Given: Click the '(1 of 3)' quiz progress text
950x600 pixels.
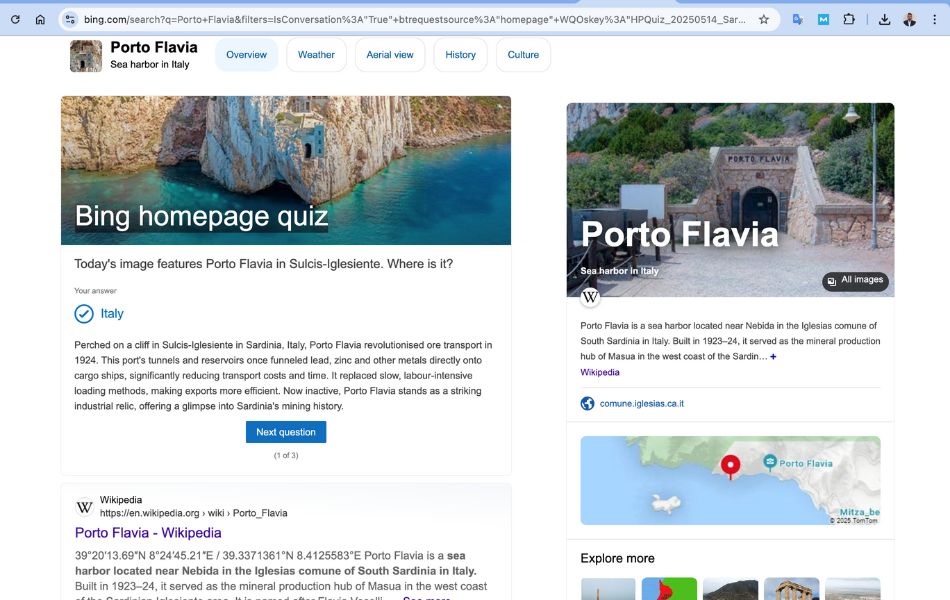Looking at the screenshot, I should 286,455.
